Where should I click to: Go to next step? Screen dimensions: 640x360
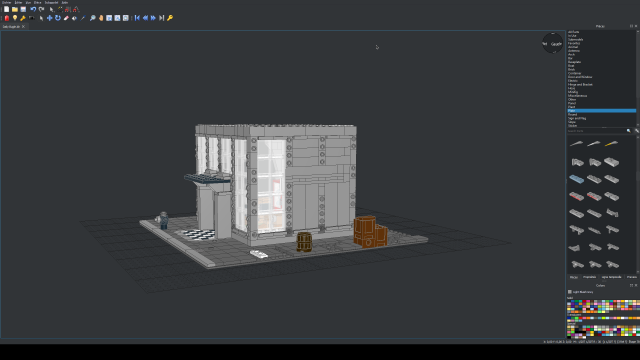pyautogui.click(x=153, y=18)
